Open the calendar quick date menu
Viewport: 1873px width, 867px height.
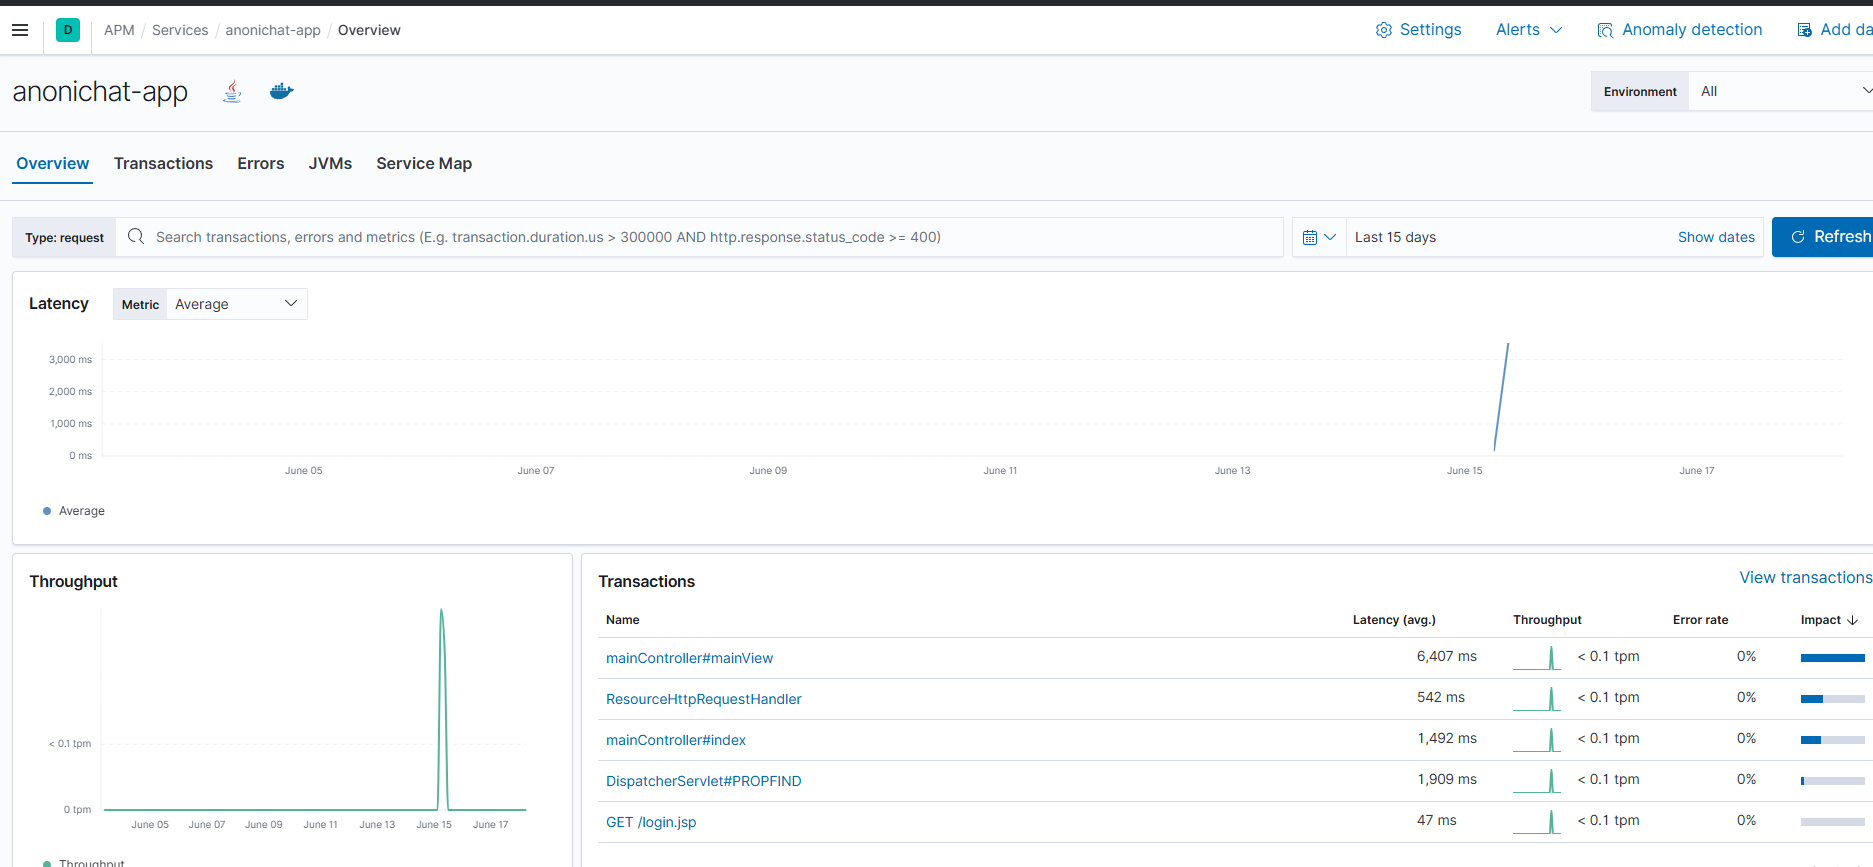pos(1319,238)
